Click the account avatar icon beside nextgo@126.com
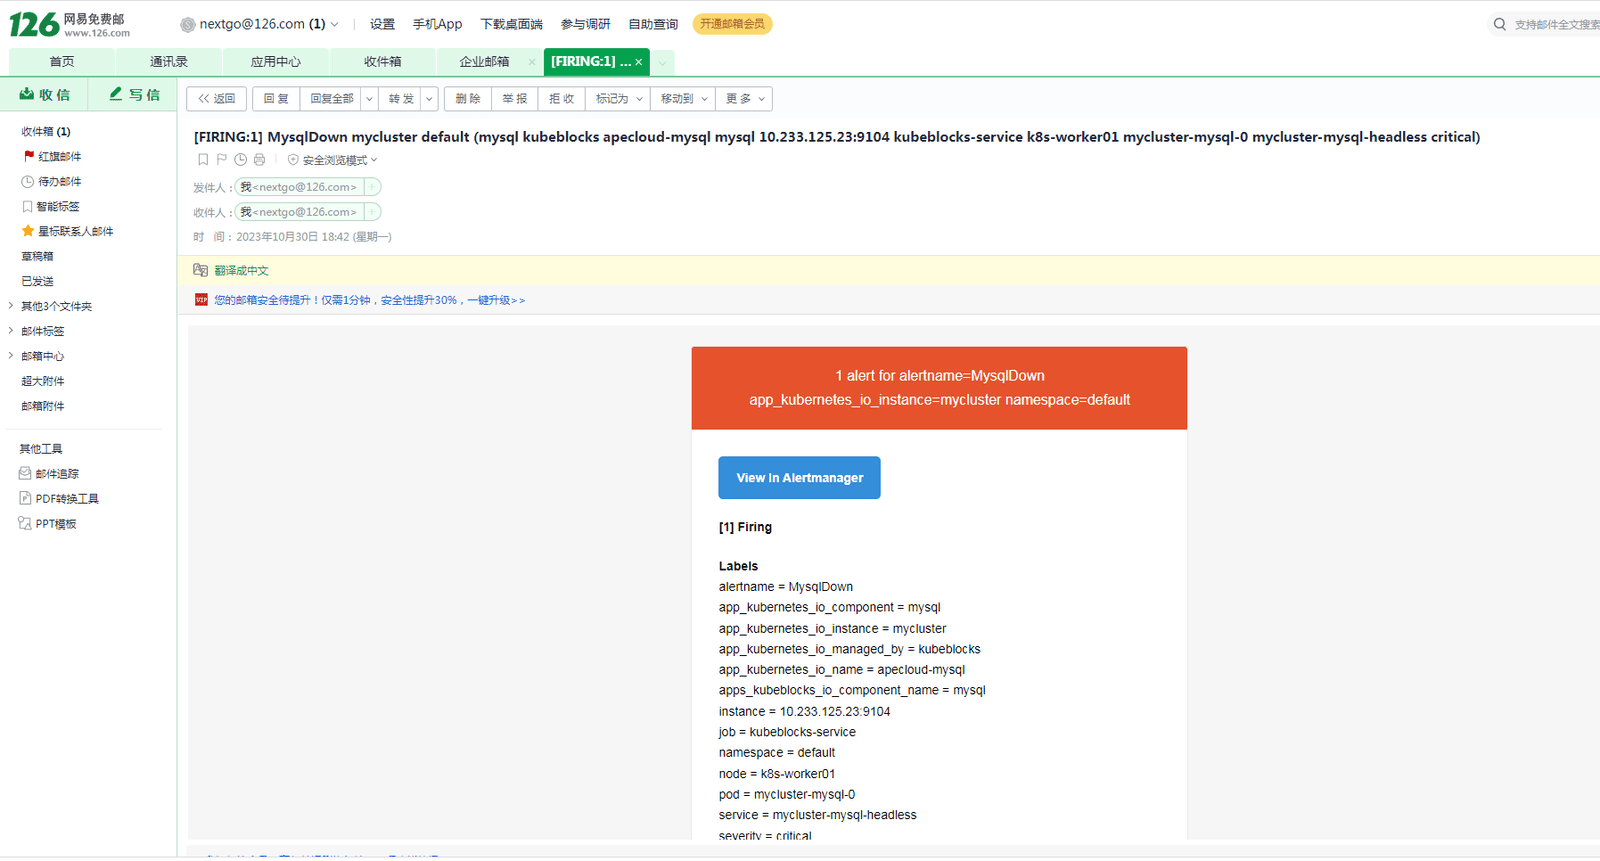Image resolution: width=1600 pixels, height=861 pixels. point(187,25)
